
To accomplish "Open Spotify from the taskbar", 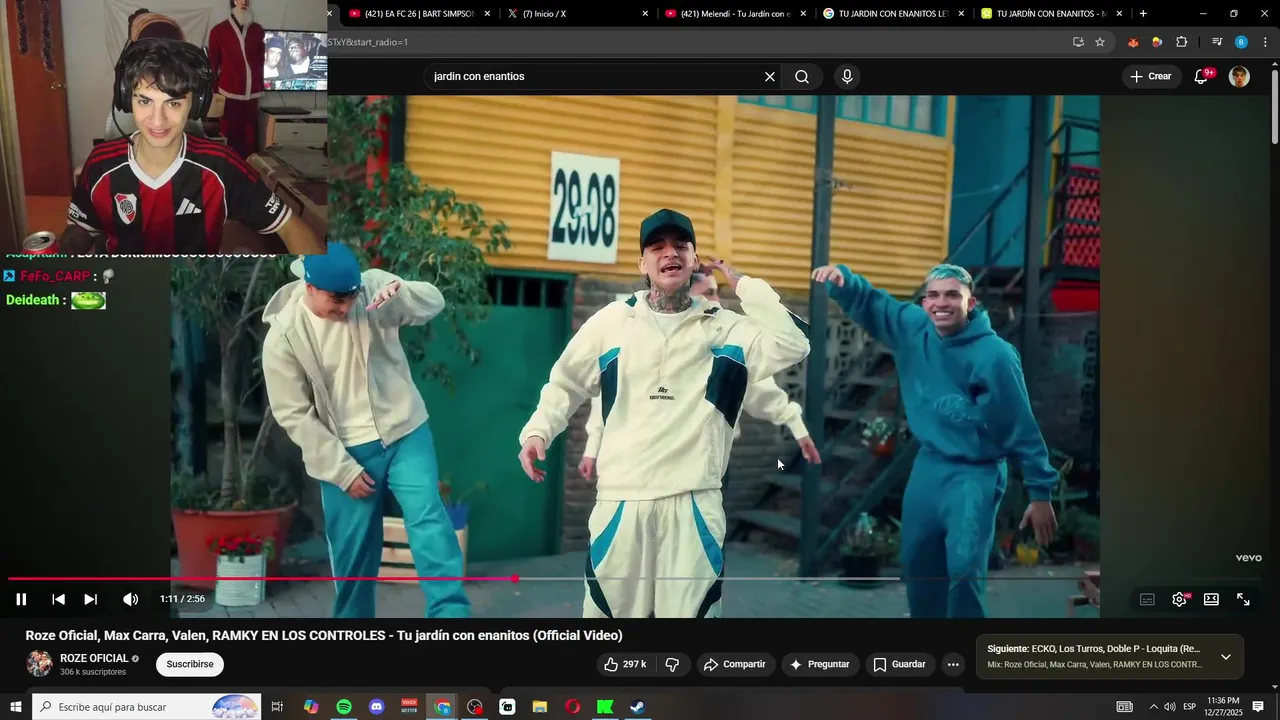I will click(x=344, y=707).
